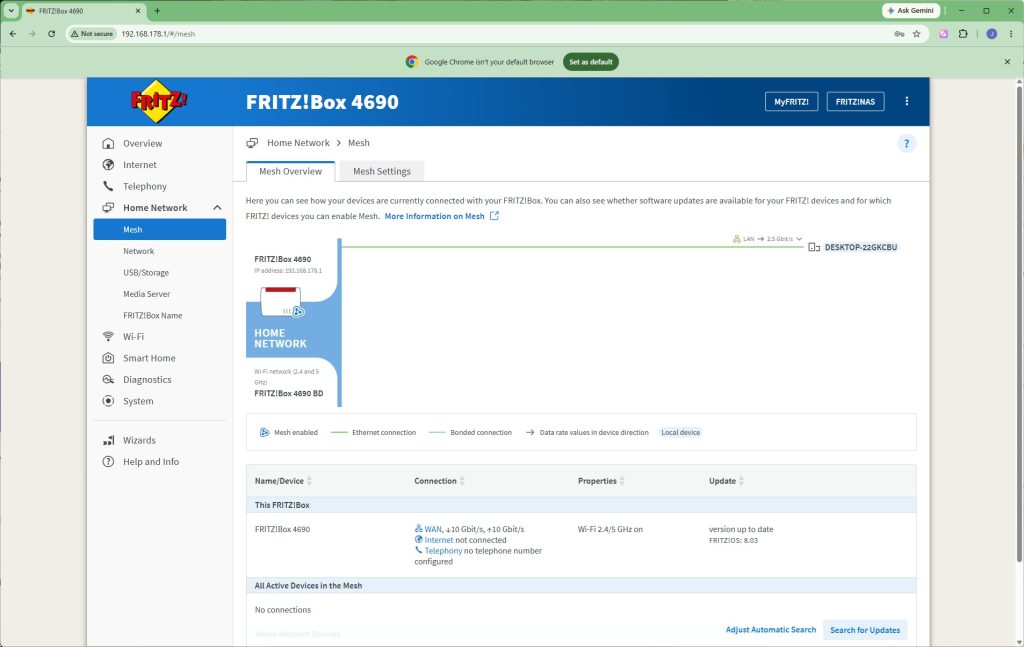
Task: Click the Wi-Fi signal icon
Action: [x=108, y=336]
